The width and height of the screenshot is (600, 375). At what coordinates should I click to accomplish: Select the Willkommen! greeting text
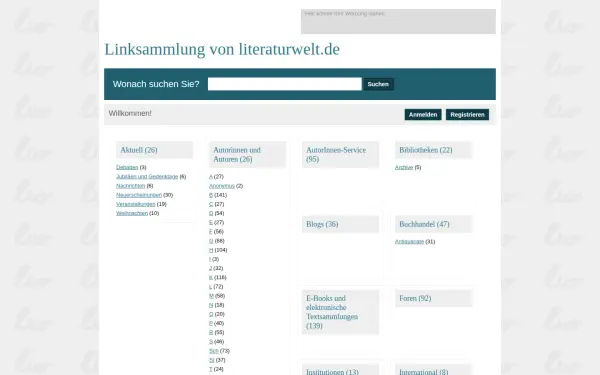pos(130,113)
